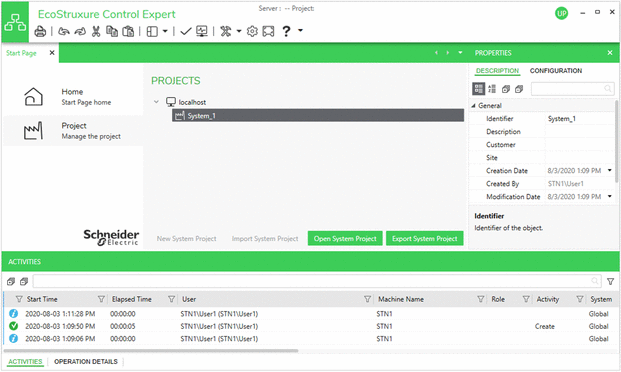Click Export System Project button
621x372 pixels.
tap(425, 238)
